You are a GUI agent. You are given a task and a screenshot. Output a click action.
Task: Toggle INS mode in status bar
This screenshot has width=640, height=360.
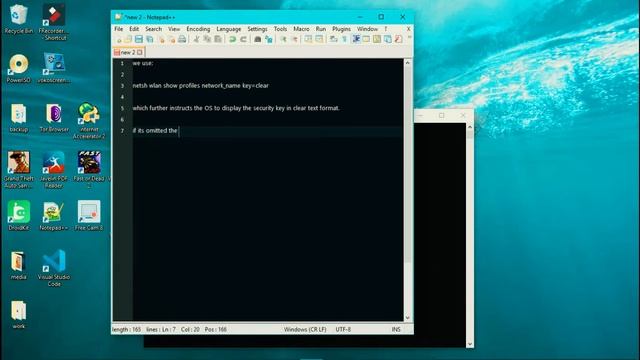[396, 329]
